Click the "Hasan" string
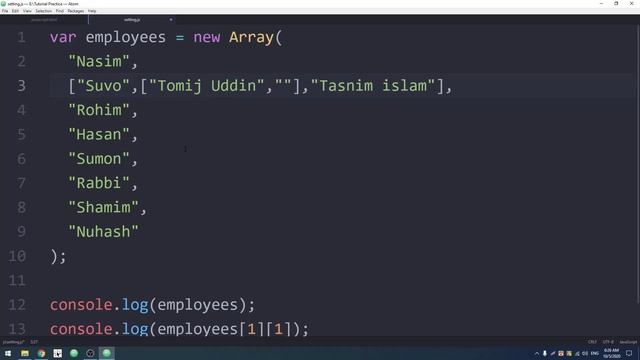This screenshot has height=360, width=640. click(x=99, y=135)
